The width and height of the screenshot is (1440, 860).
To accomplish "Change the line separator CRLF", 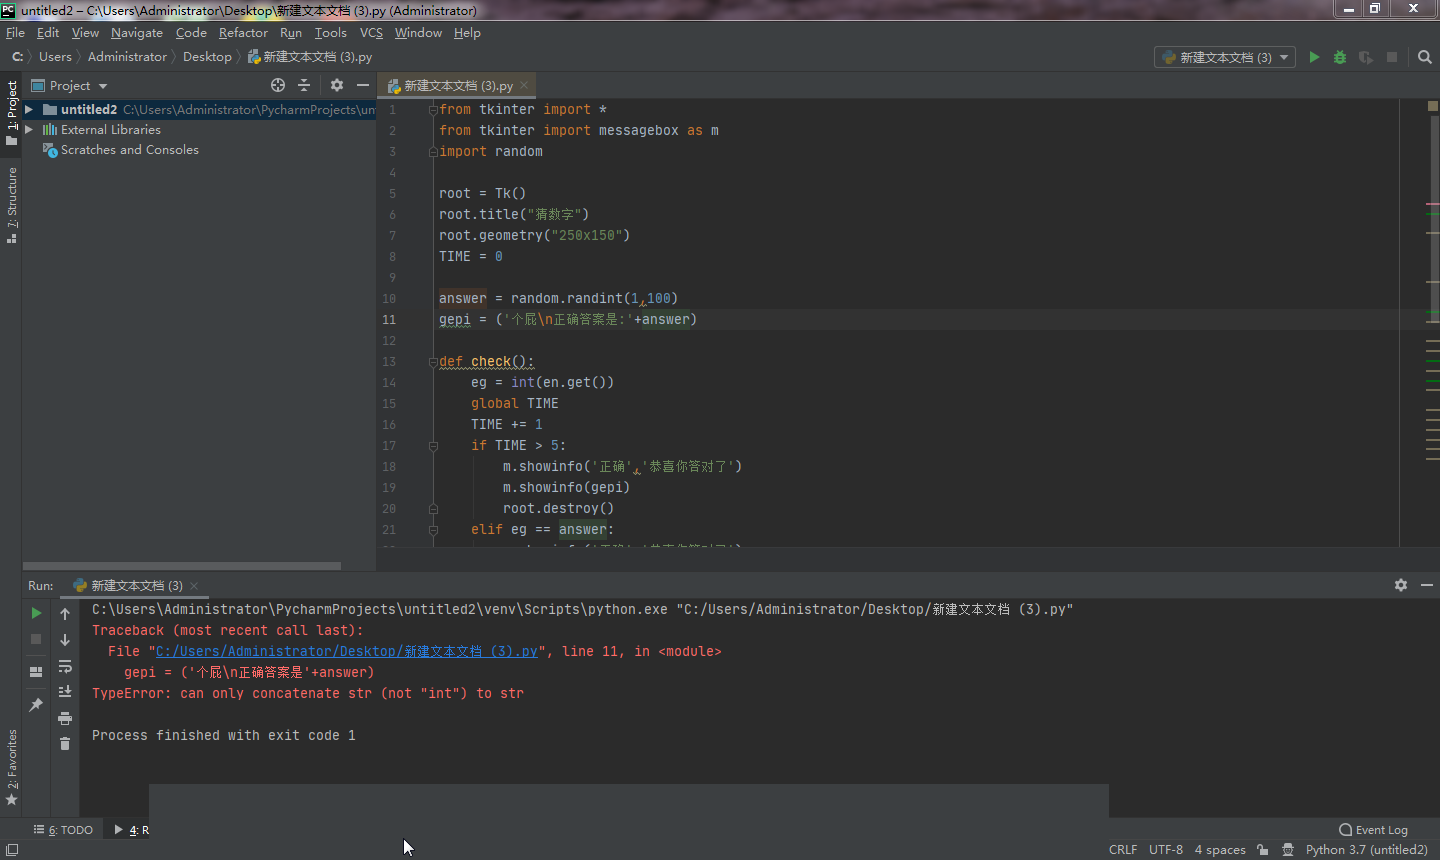I will click(1123, 849).
